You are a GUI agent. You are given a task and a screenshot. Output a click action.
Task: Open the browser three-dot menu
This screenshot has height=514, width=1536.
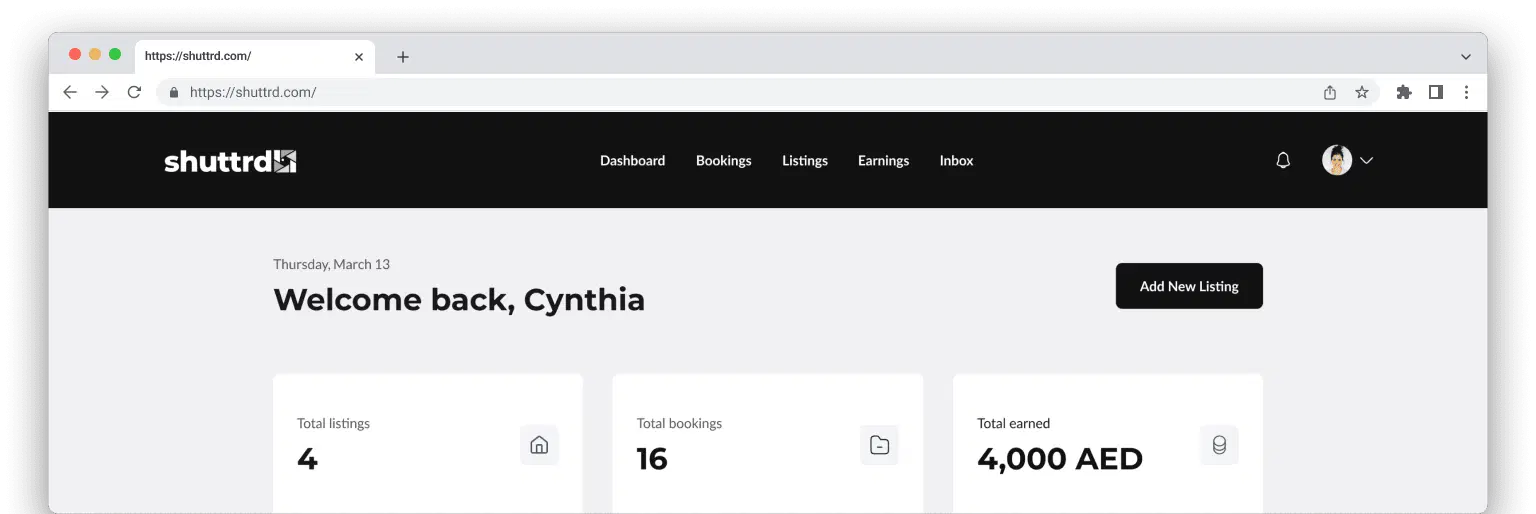(1466, 92)
